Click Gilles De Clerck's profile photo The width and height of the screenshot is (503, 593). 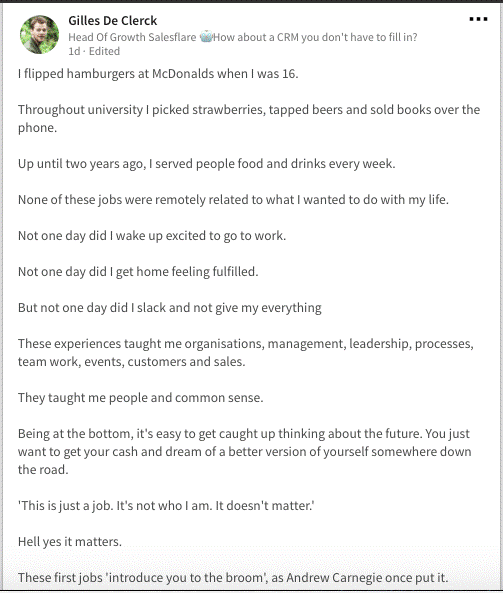[39, 34]
